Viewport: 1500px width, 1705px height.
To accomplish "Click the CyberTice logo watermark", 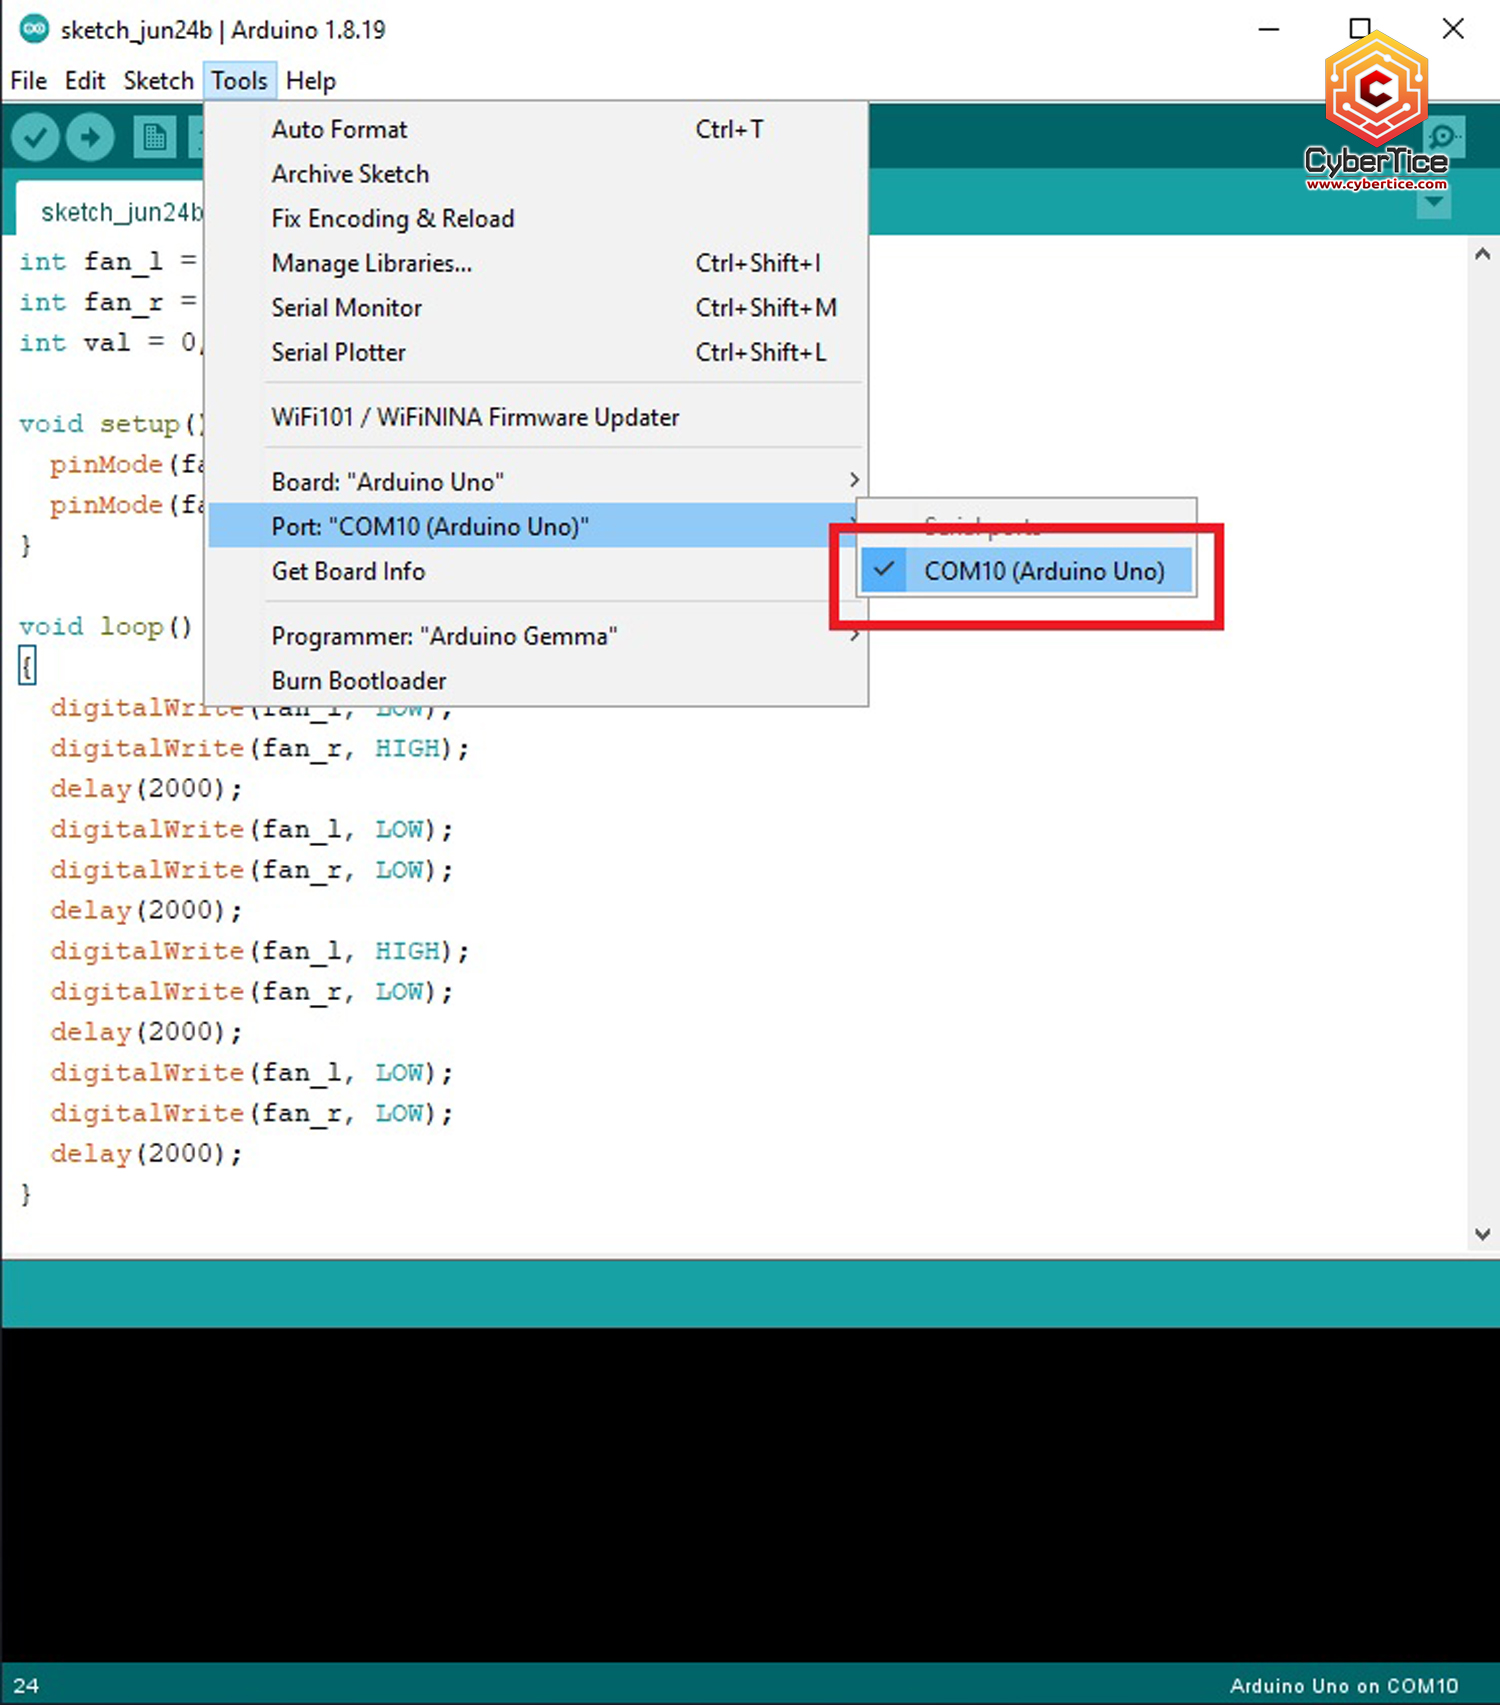I will [x=1376, y=112].
